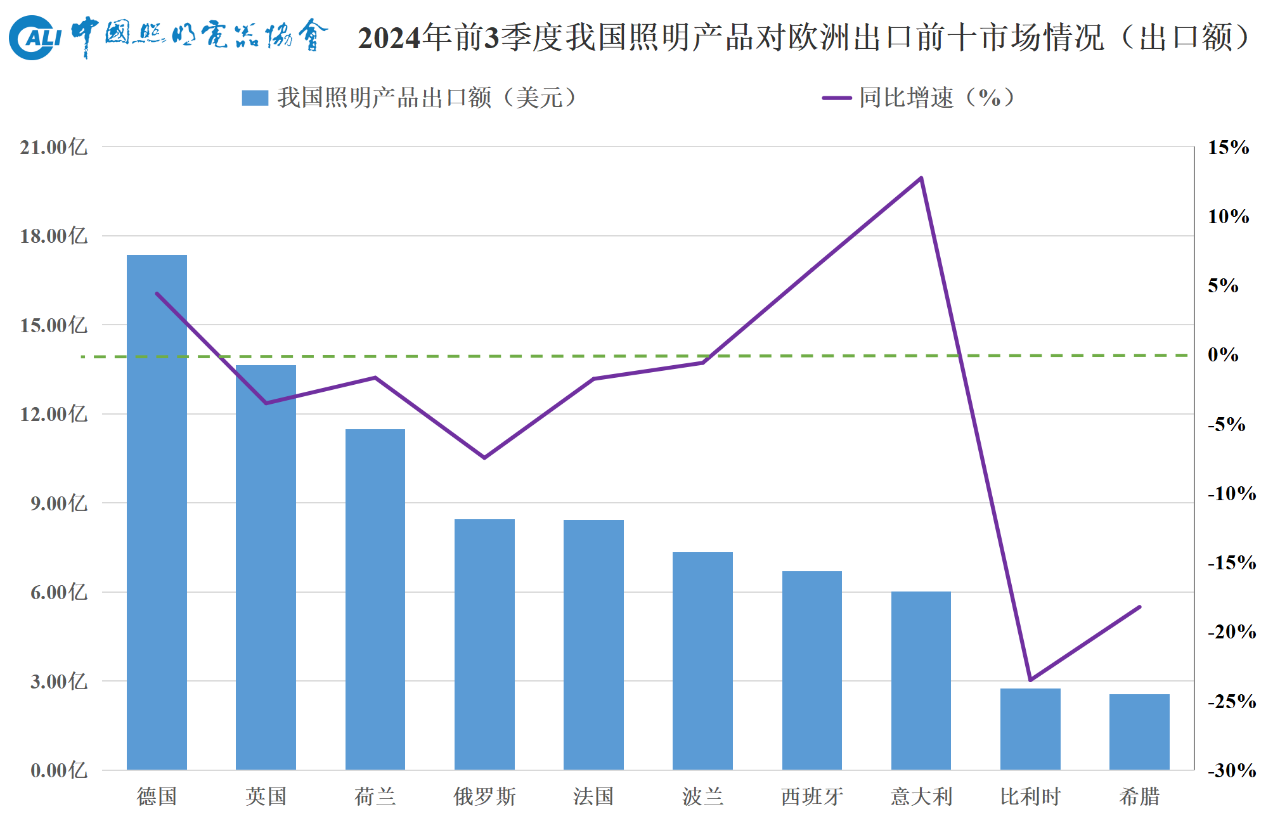Click right axis value 15%
Screen dimensions: 1280x837
(x=1229, y=147)
